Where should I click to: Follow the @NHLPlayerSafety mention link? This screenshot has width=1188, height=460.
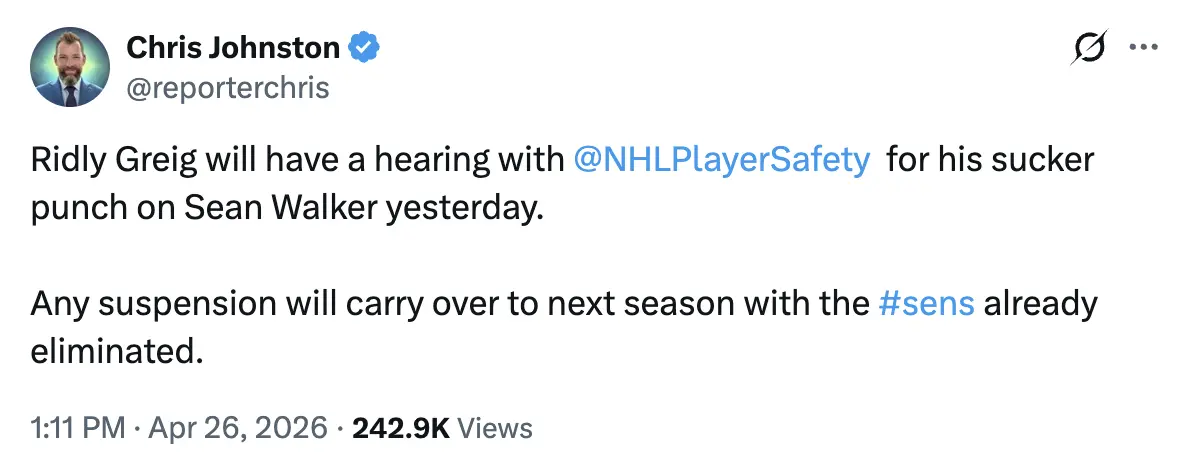[722, 160]
